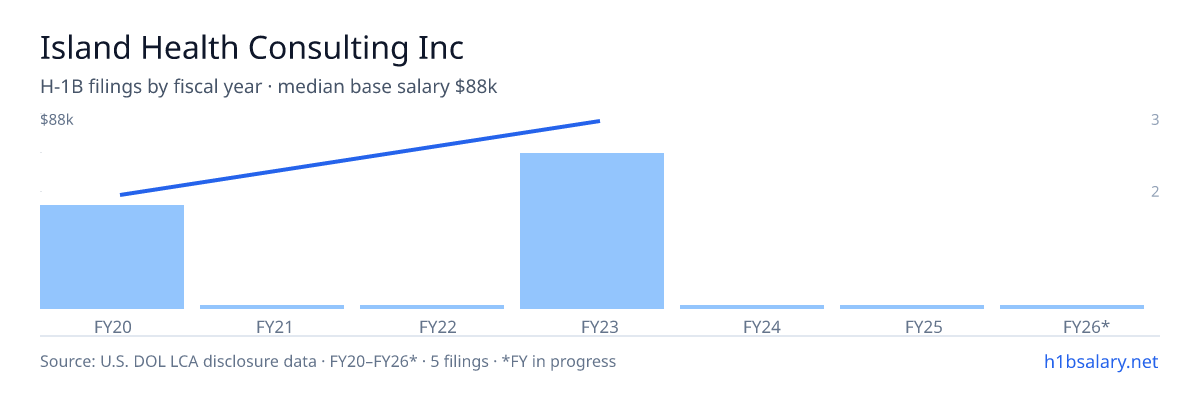Click the $88k salary axis label
This screenshot has height=400, width=1200.
point(57,120)
